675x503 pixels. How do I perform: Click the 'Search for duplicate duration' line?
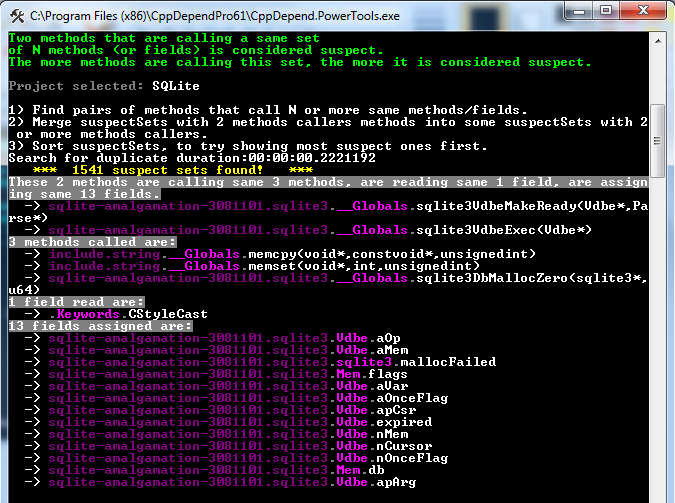coord(192,158)
